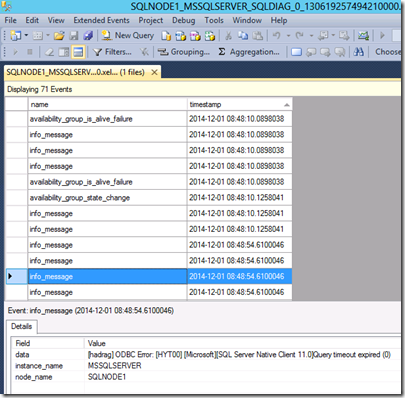This screenshot has height=398, width=405.
Task: Open the Aggregation dialog
Action: coord(249,52)
